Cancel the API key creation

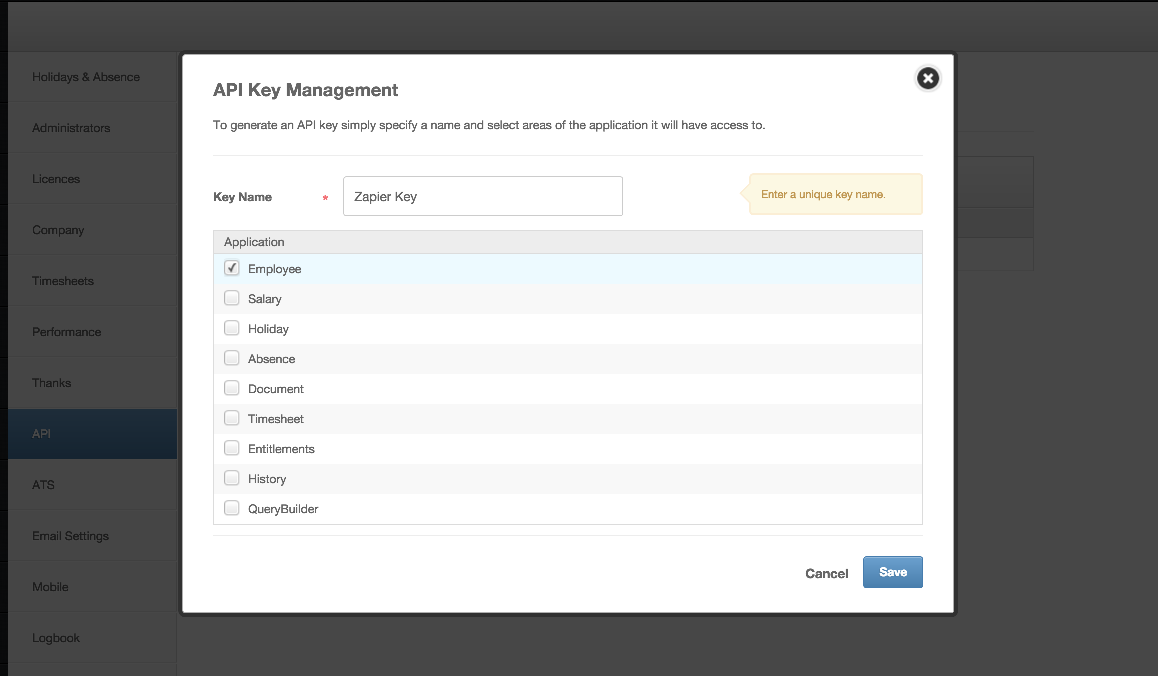(826, 573)
